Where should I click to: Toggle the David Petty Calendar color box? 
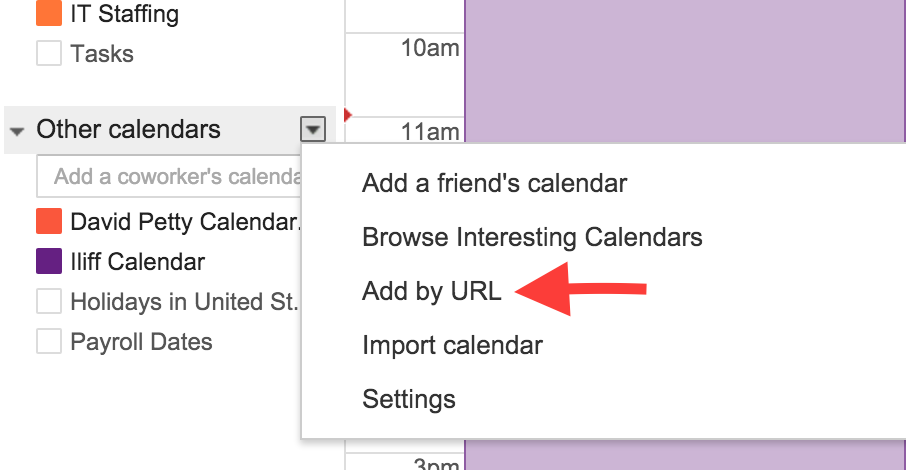coord(49,221)
